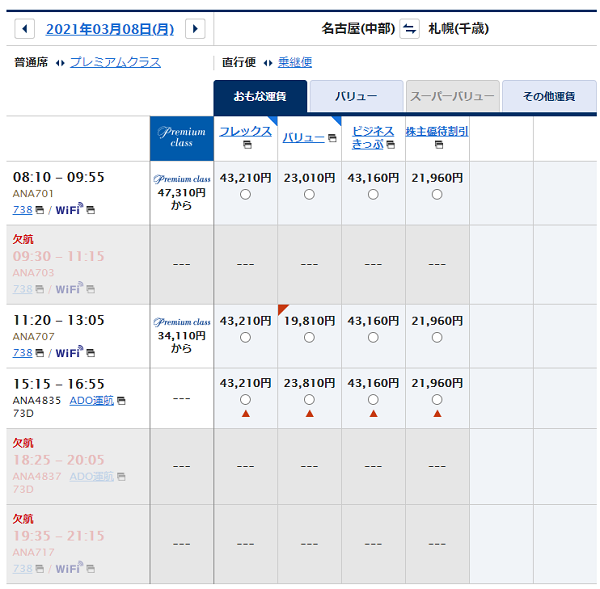Viewport: 600px width, 589px height.
Task: Switch to the その他運賃 tab
Action: (549, 96)
